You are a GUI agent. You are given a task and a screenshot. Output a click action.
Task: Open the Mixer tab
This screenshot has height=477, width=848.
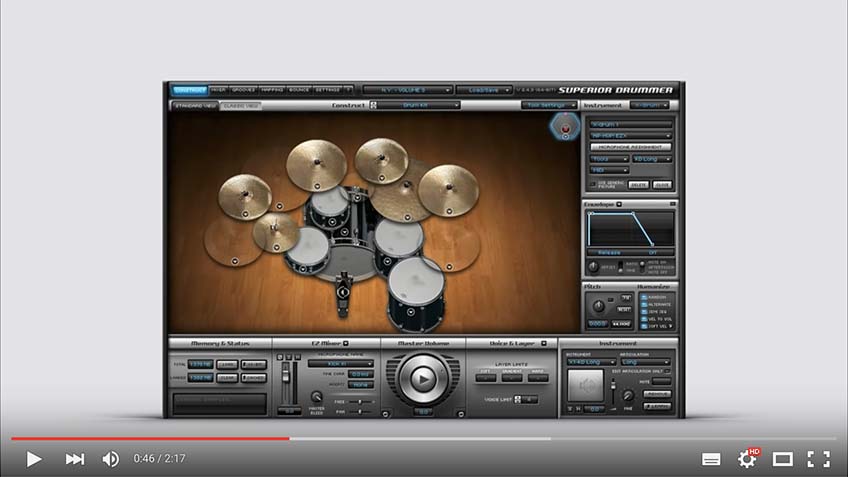coord(217,90)
